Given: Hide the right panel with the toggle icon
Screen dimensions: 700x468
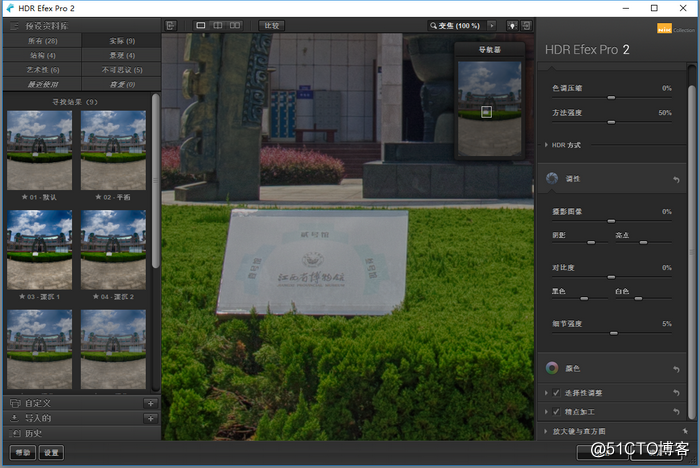Looking at the screenshot, I should click(527, 25).
